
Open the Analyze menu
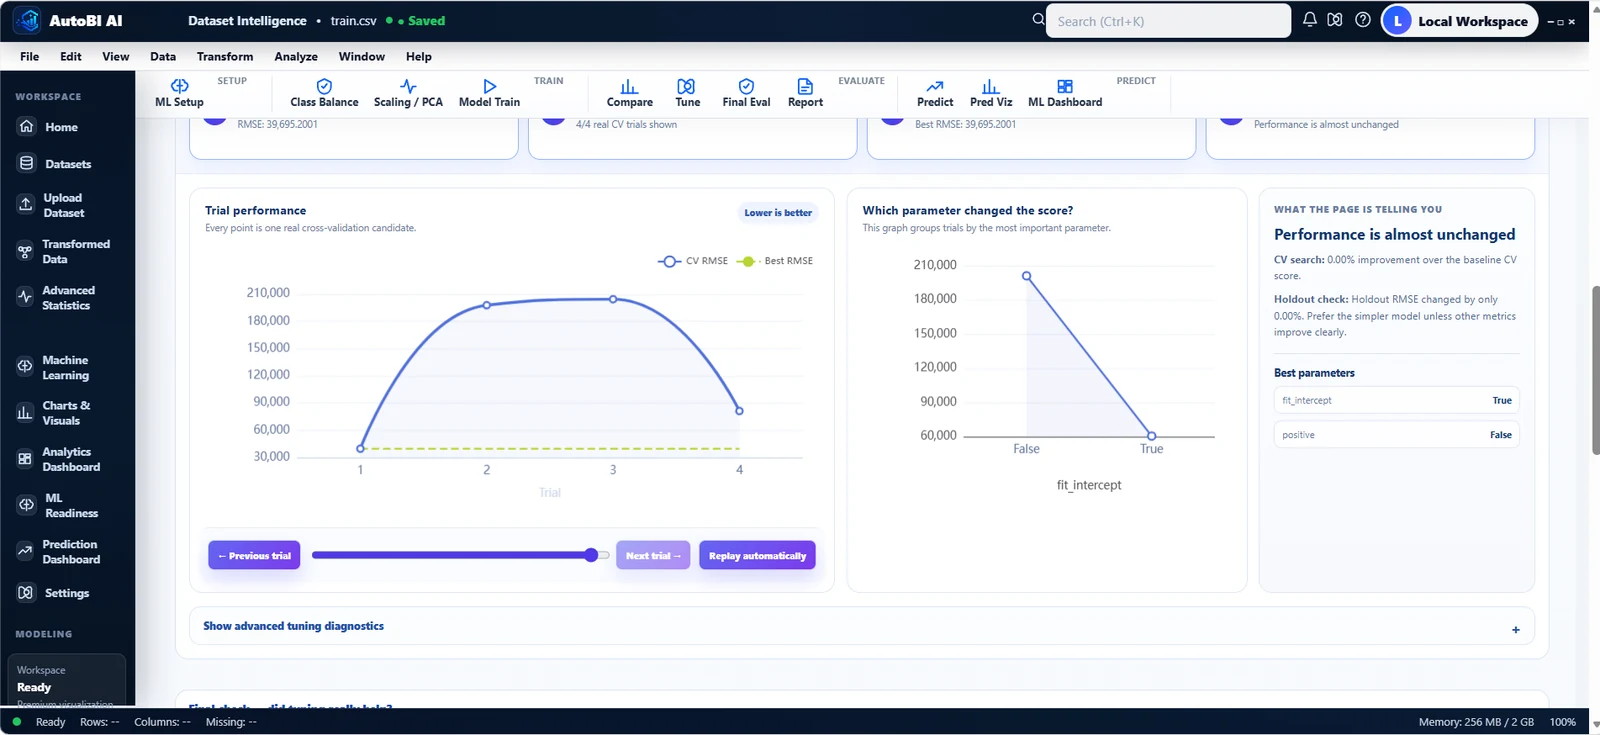click(x=296, y=56)
